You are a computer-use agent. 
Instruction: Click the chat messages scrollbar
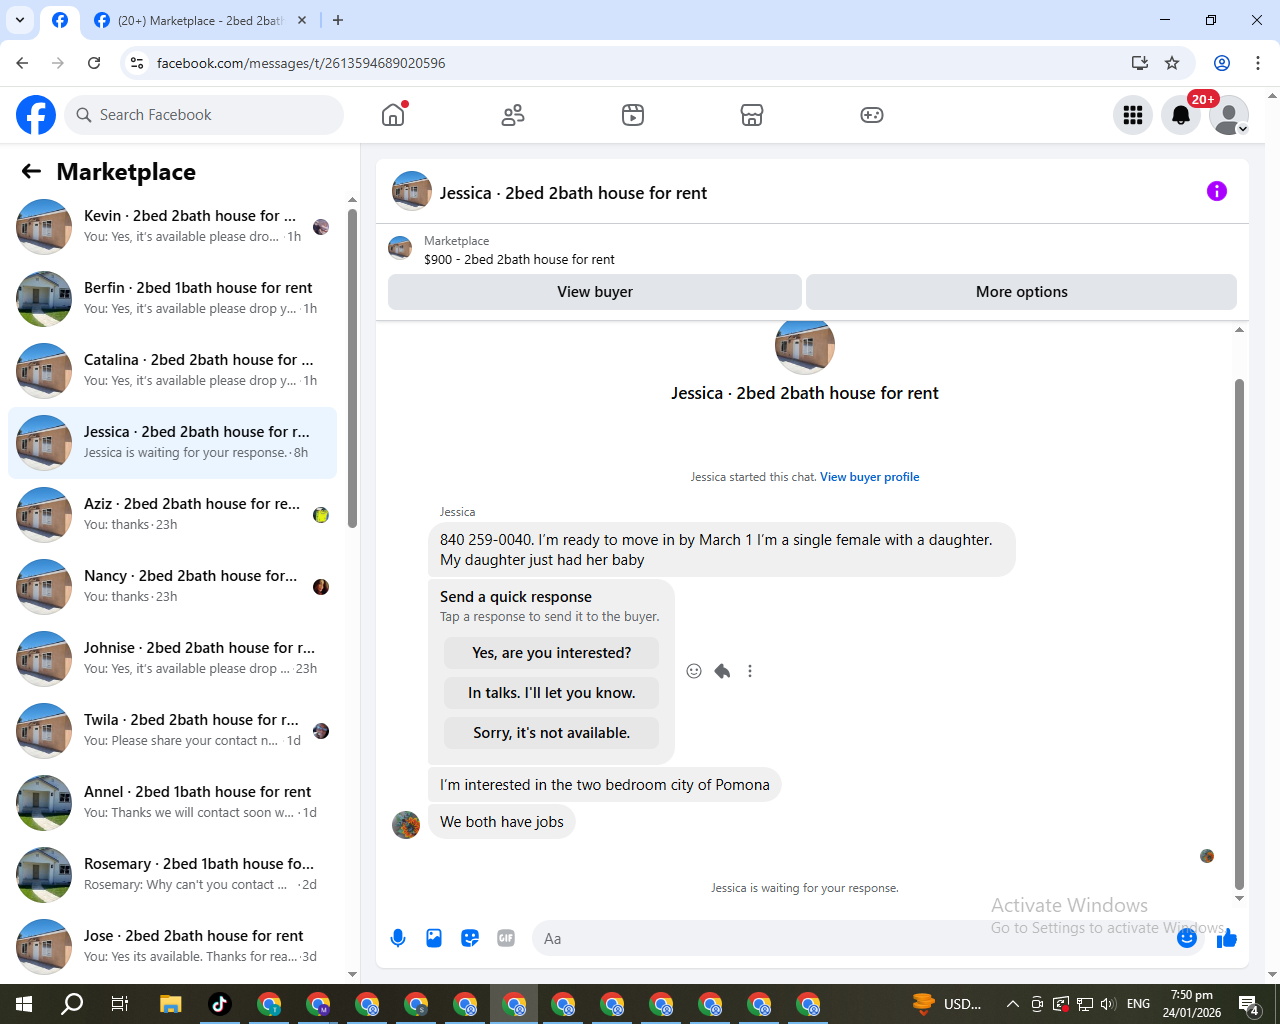1239,634
